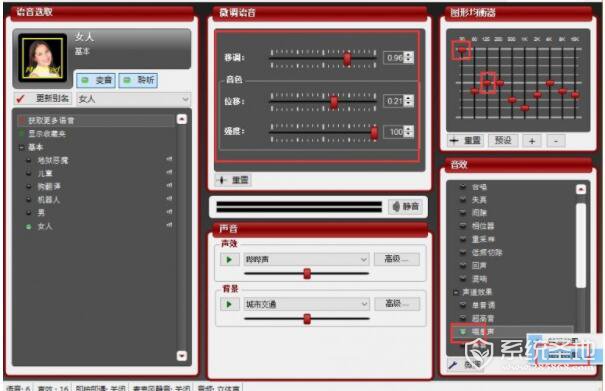605x391 pixels.
Task: Click signal icon beside 机器人 voice
Action: (169, 198)
